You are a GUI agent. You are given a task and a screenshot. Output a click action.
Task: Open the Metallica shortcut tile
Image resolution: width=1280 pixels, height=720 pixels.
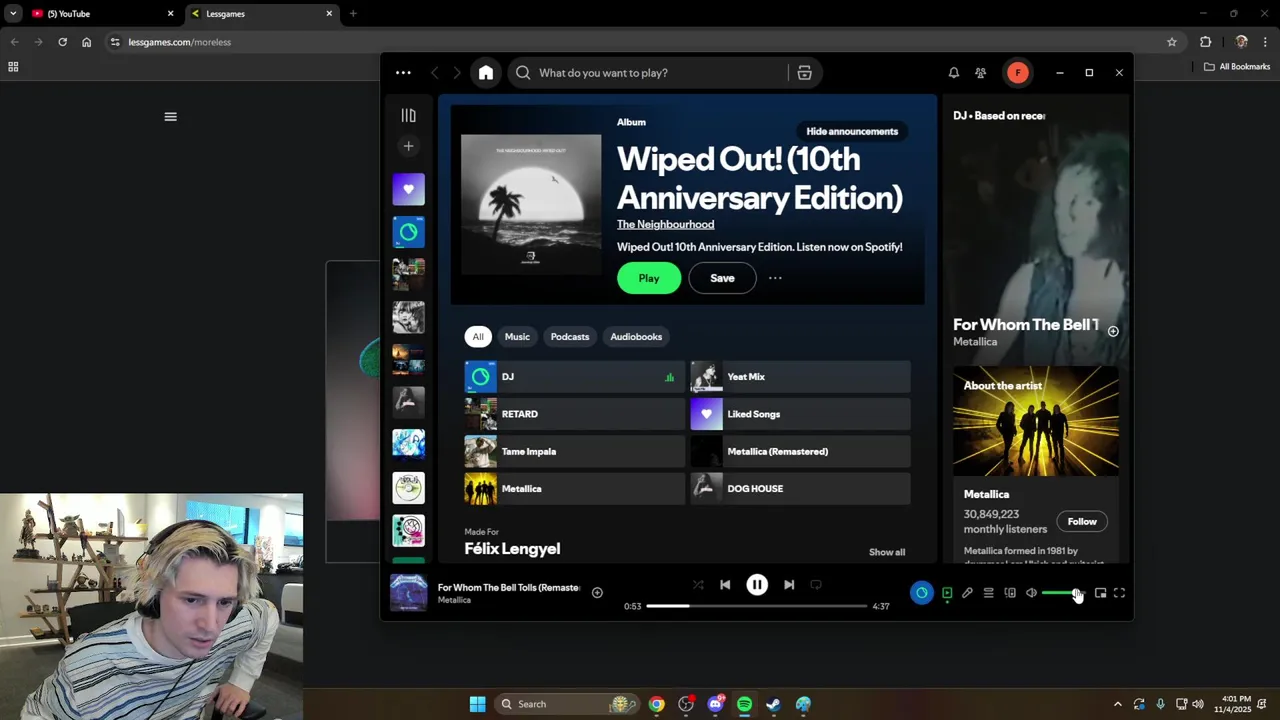click(575, 489)
